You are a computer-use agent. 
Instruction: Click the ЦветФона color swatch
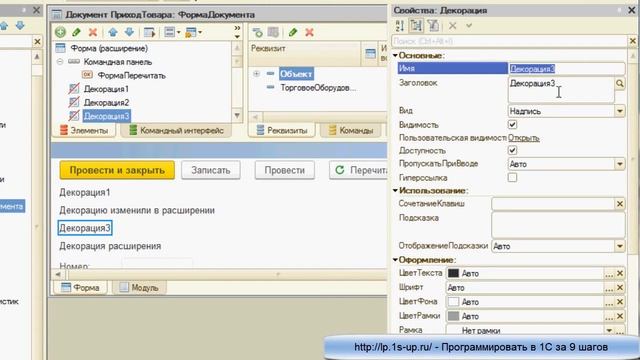click(453, 302)
